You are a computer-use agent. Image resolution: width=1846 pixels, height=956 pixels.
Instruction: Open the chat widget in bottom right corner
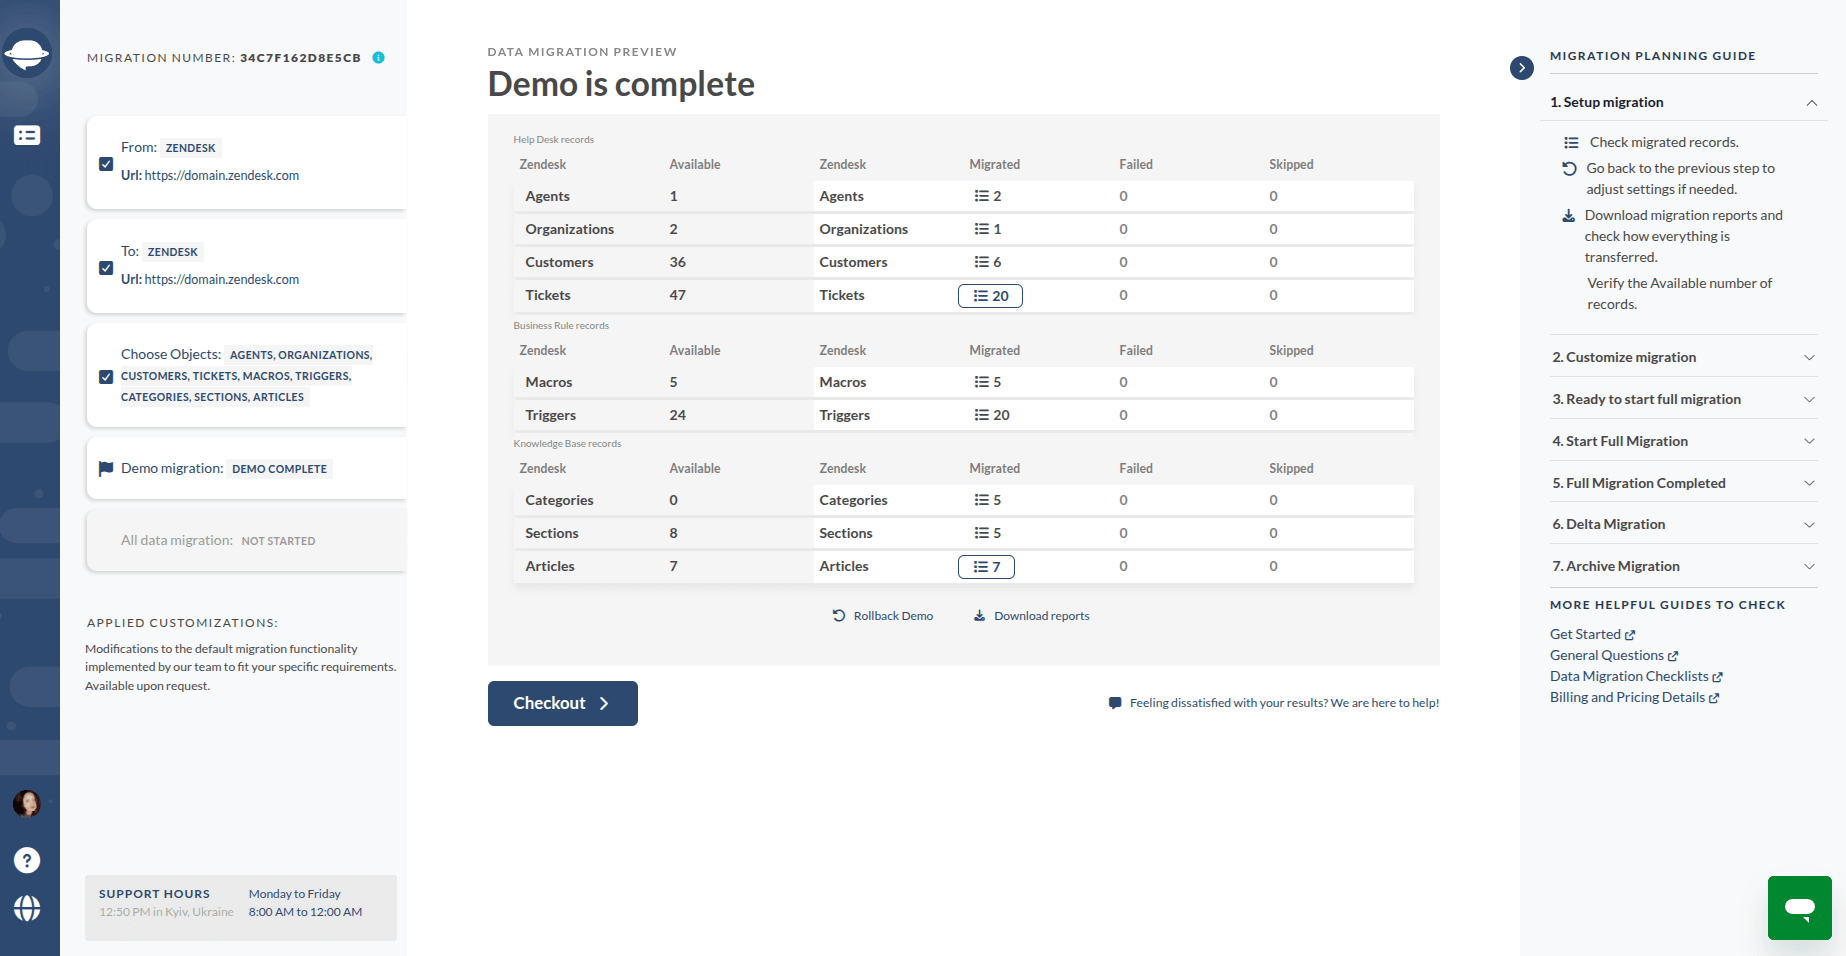click(1799, 908)
